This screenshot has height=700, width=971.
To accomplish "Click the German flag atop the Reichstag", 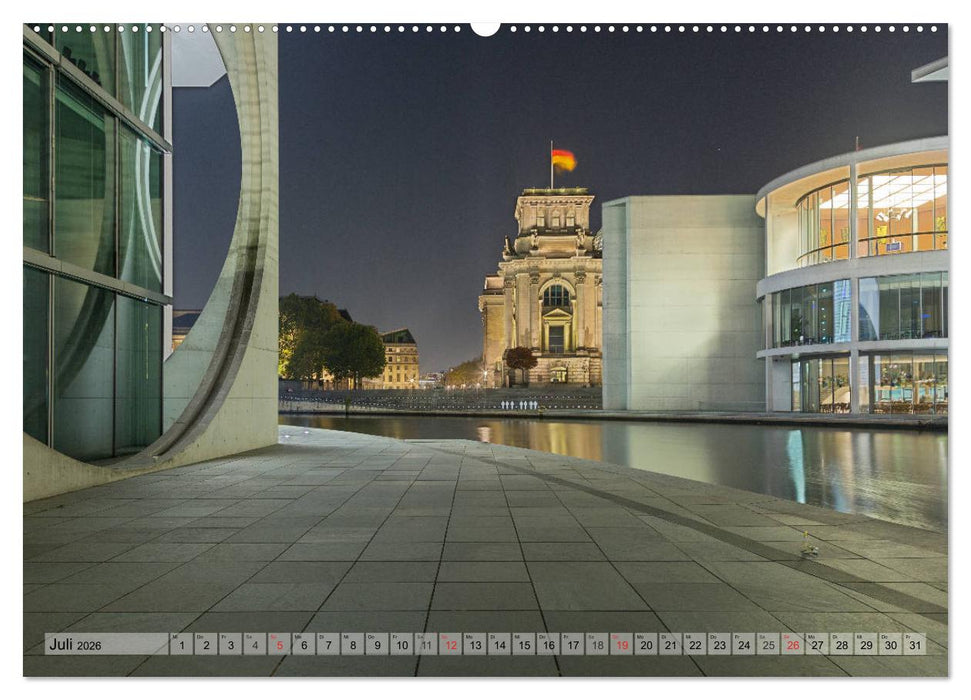I will coord(562,158).
